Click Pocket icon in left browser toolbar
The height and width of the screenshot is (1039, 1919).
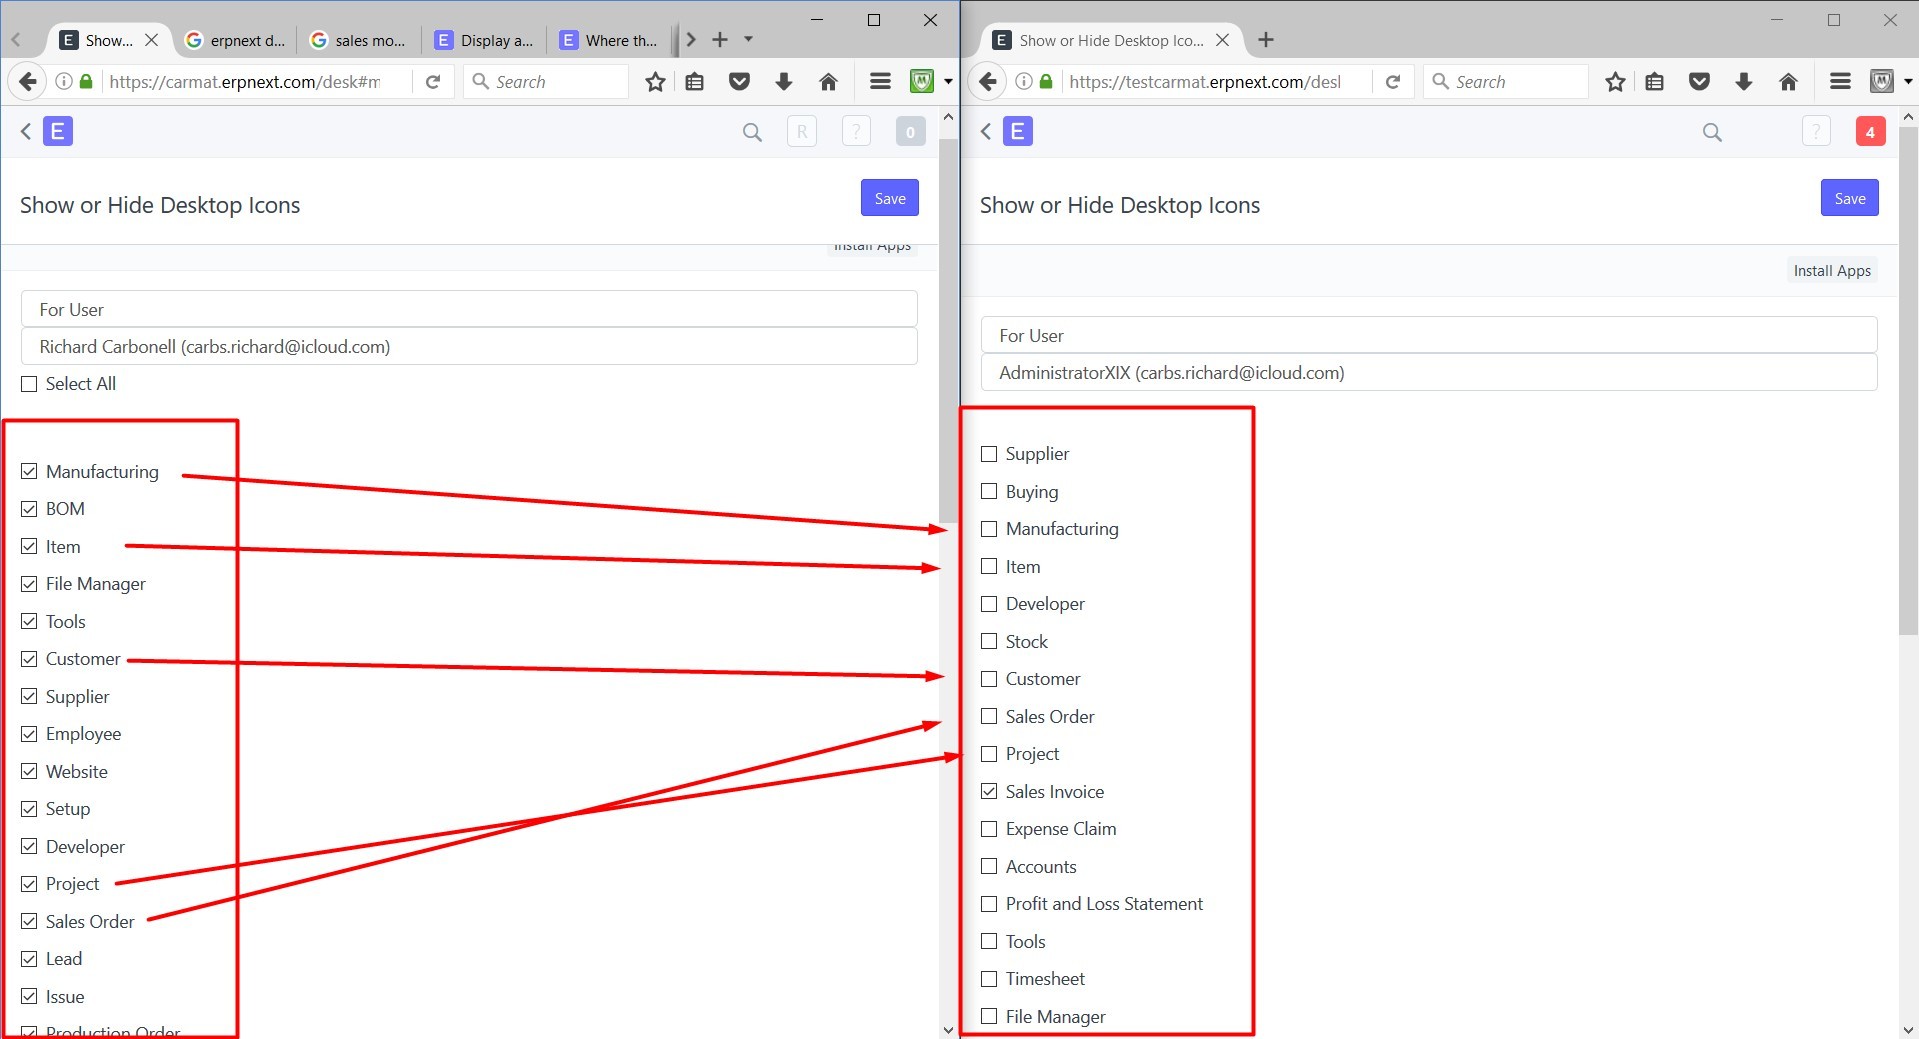[x=739, y=82]
